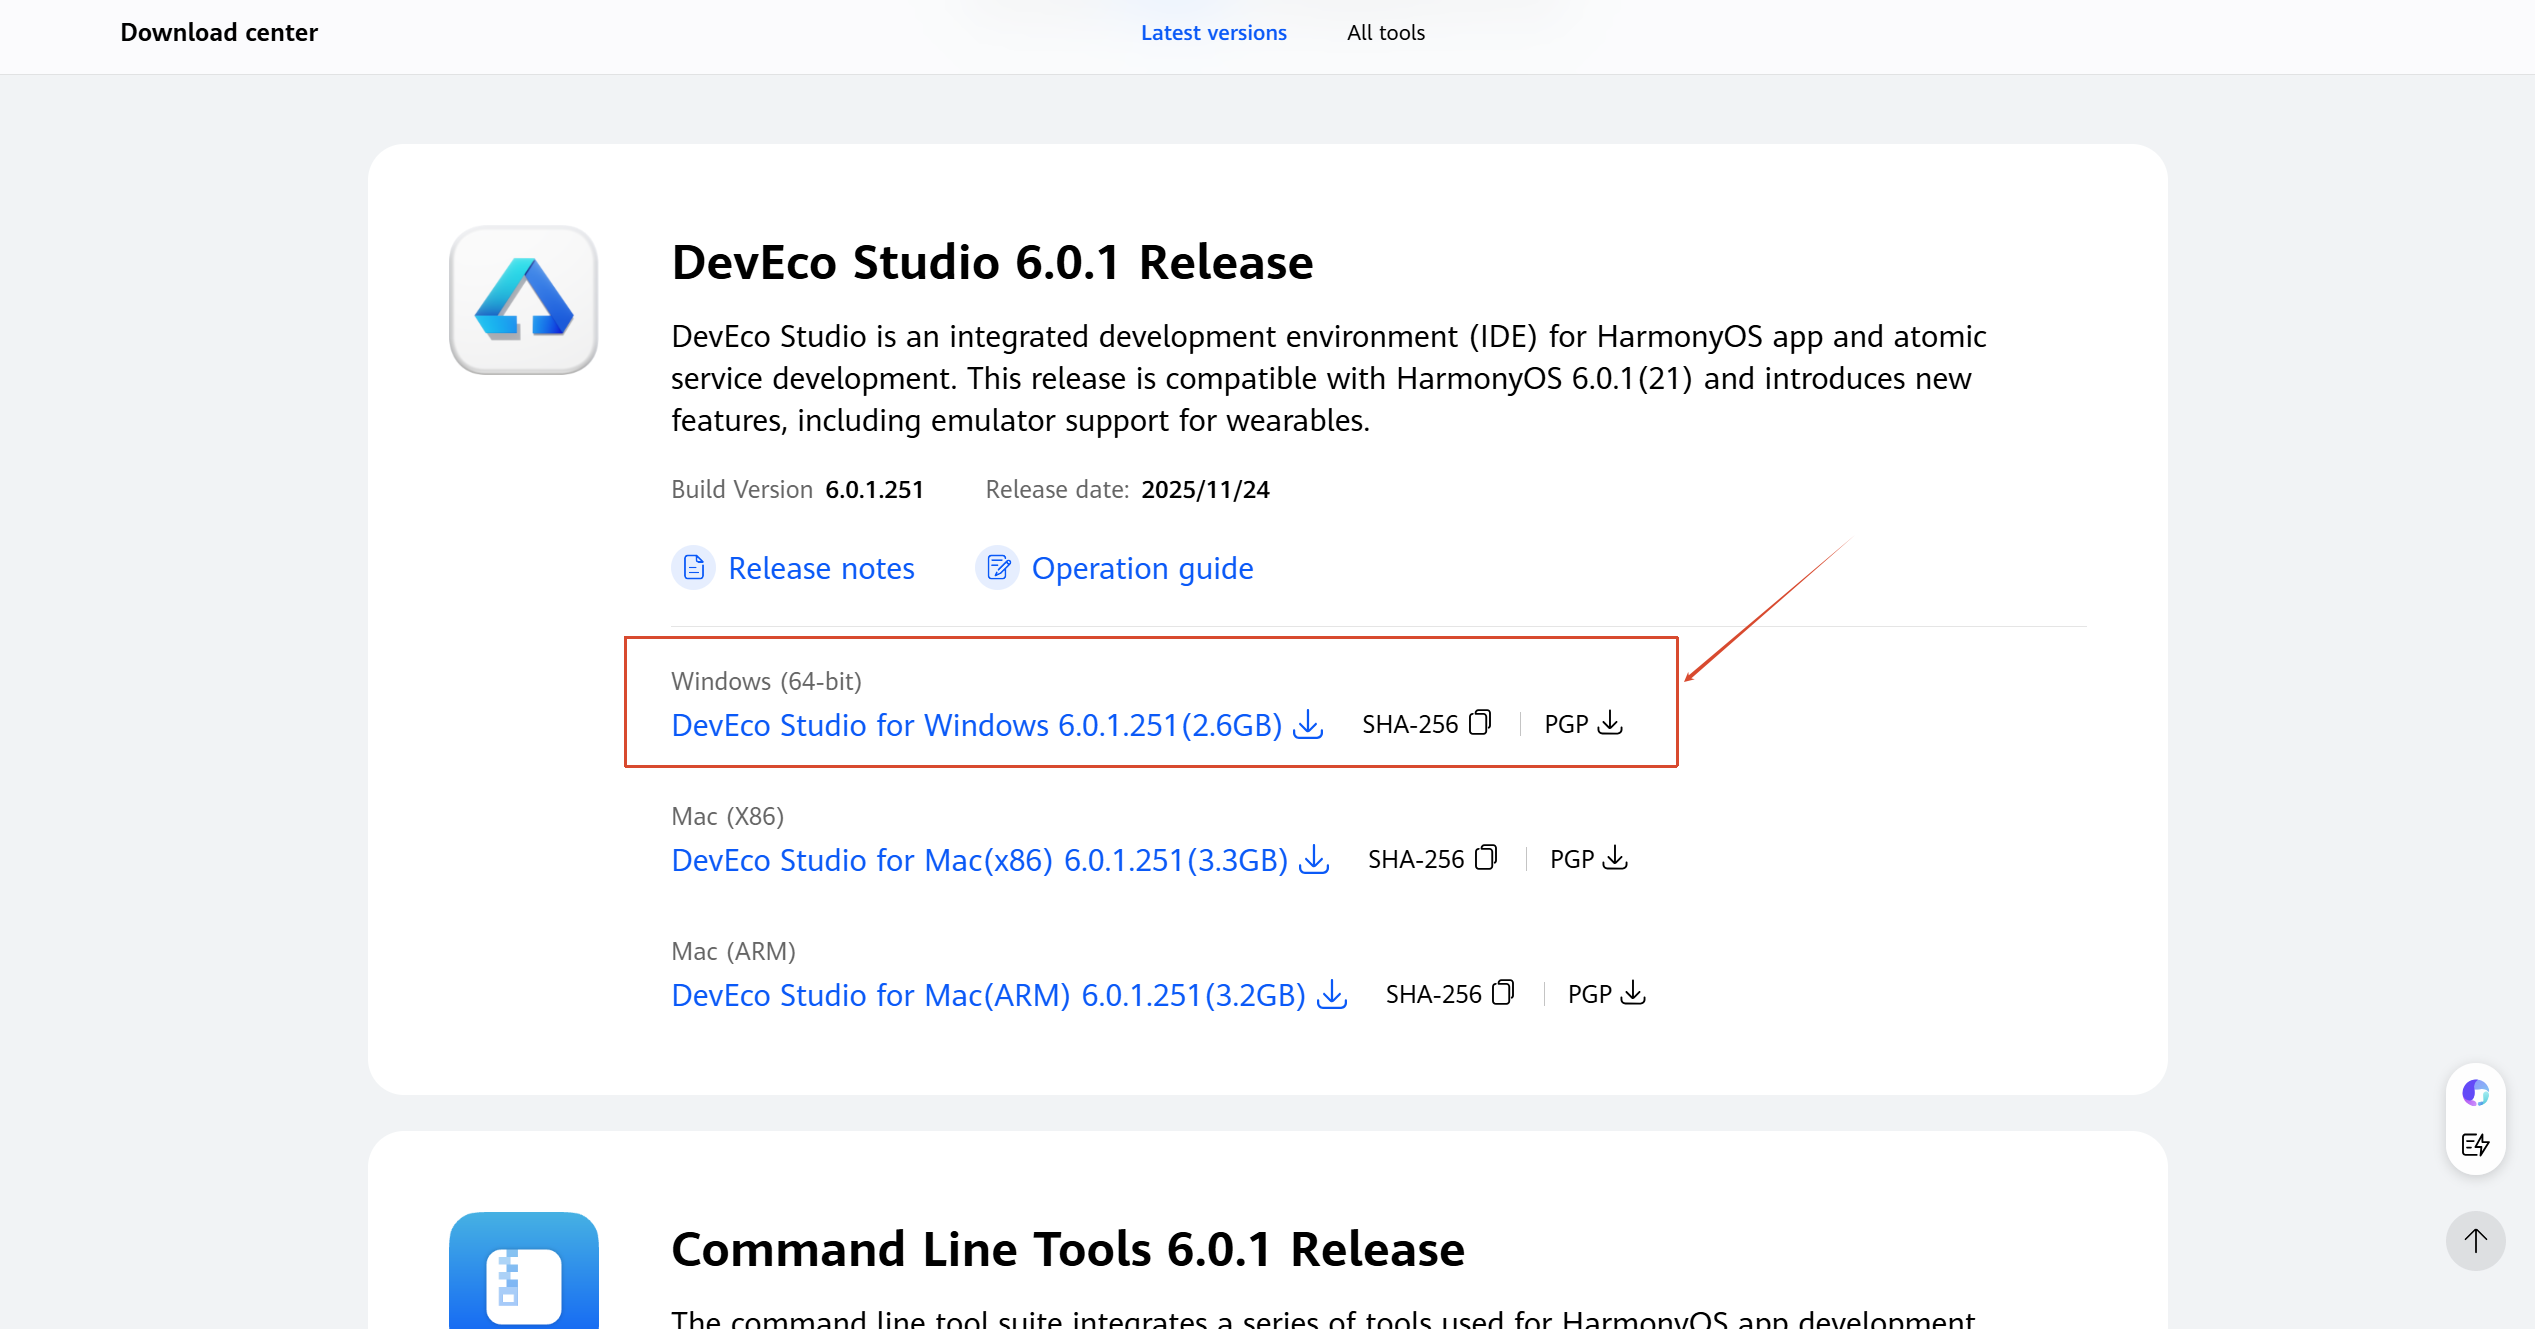Copy SHA-256 for the Mac(ARM) build
2535x1329 pixels.
tap(1504, 993)
